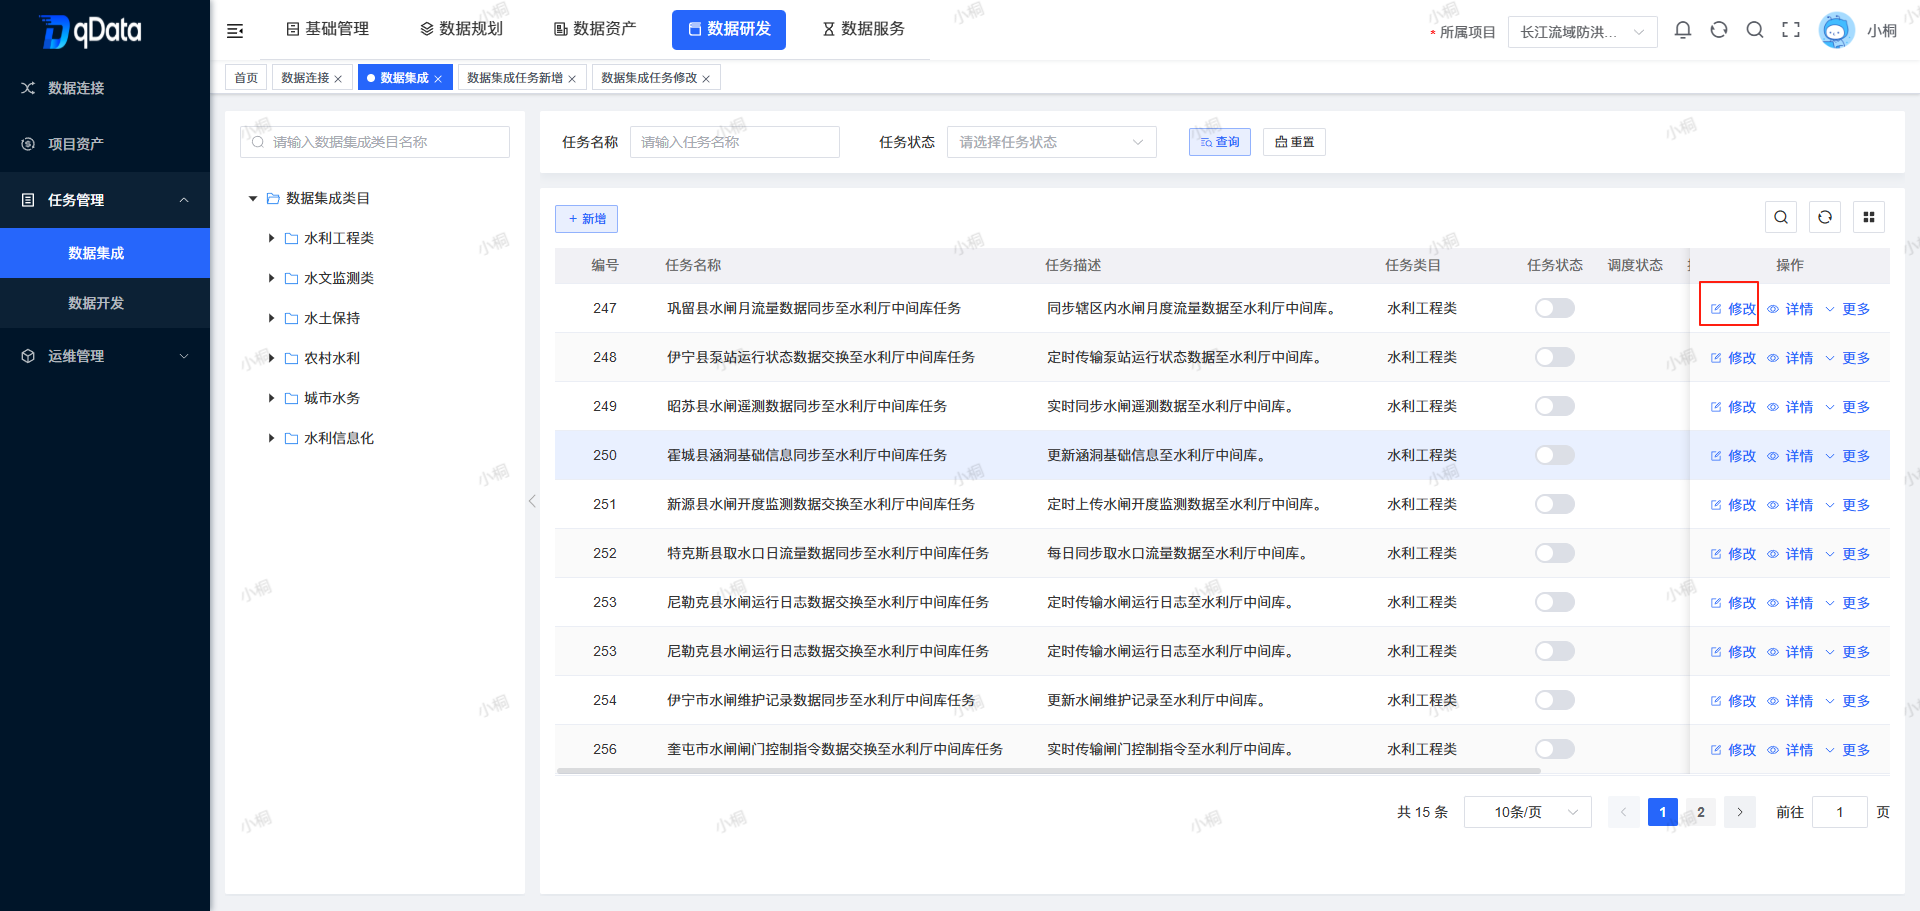The width and height of the screenshot is (1920, 911).
Task: Toggle status switch for task 248
Action: coord(1555,357)
